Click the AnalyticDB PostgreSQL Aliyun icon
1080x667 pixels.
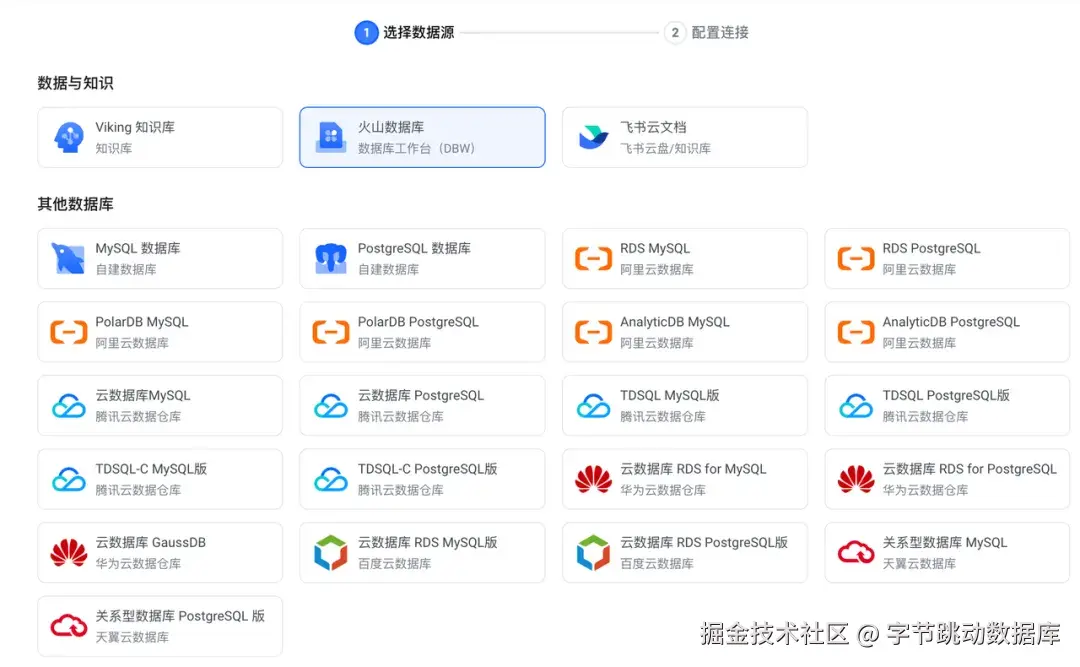856,332
